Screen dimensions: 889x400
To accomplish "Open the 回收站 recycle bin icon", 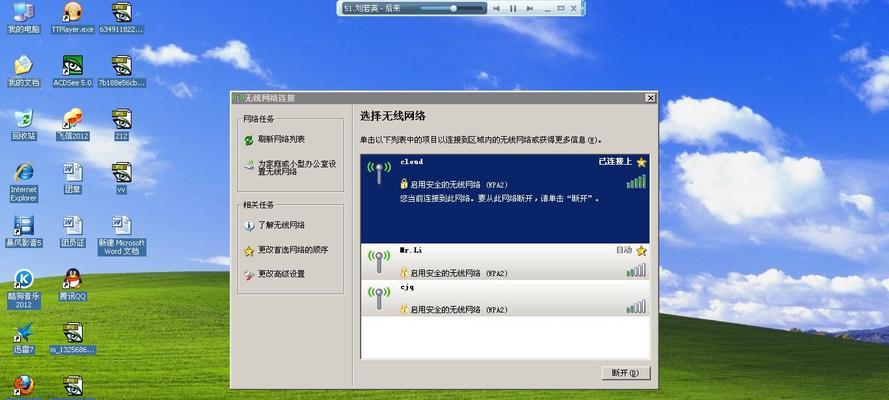I will (x=23, y=125).
